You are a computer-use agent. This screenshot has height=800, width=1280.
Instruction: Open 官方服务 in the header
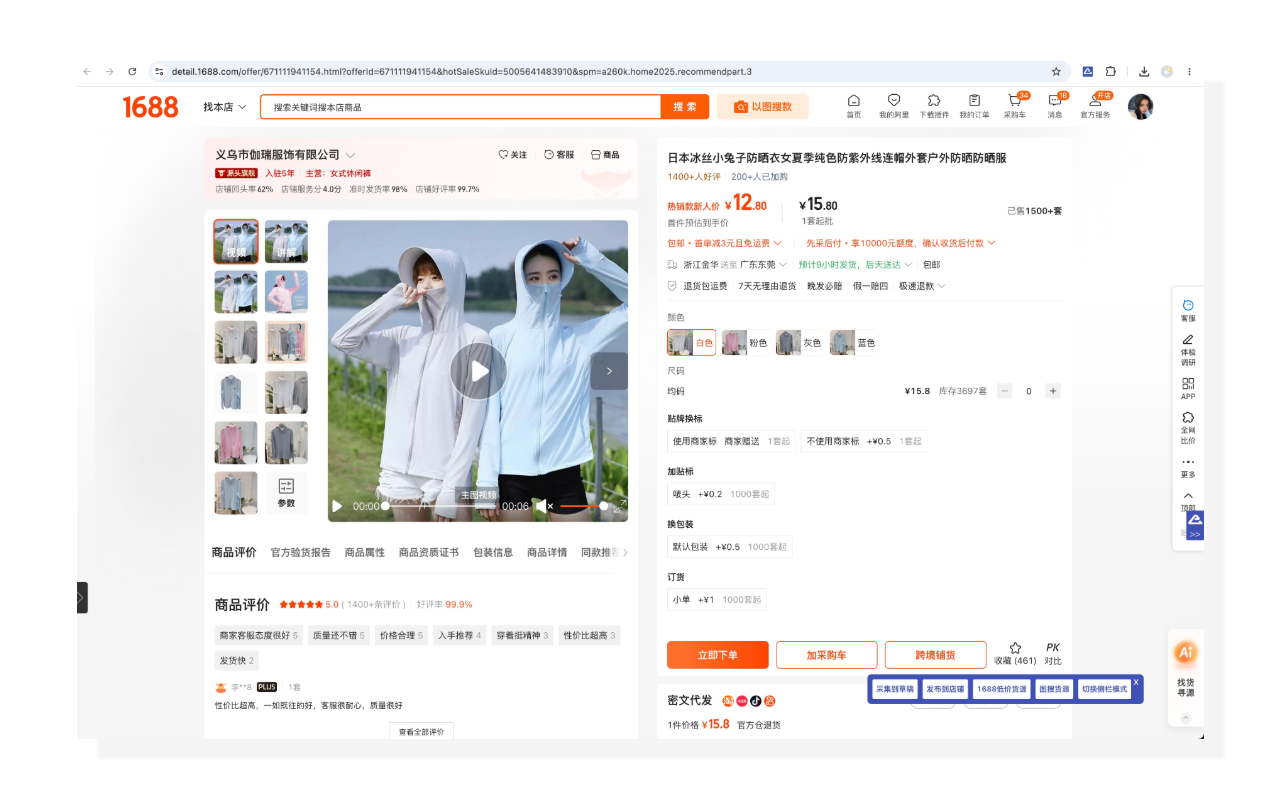pos(1095,105)
